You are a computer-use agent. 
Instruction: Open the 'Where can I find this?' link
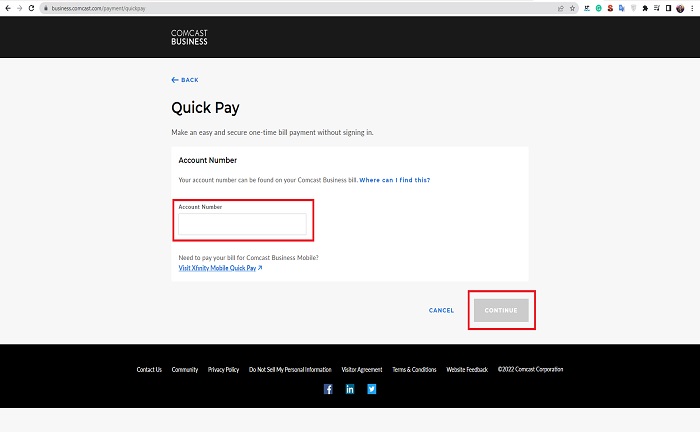[395, 180]
